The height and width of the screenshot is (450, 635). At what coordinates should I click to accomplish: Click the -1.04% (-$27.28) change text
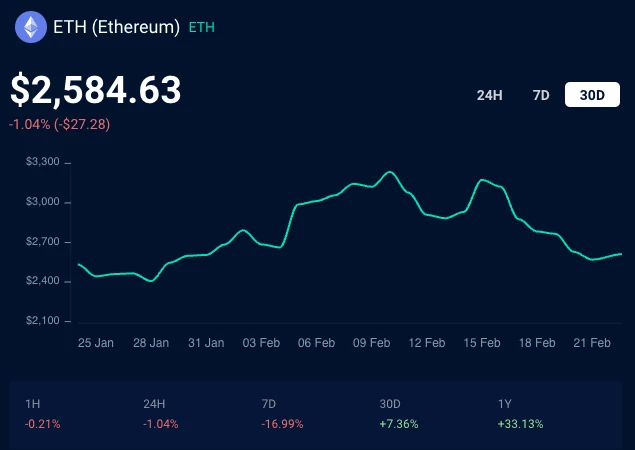59,124
